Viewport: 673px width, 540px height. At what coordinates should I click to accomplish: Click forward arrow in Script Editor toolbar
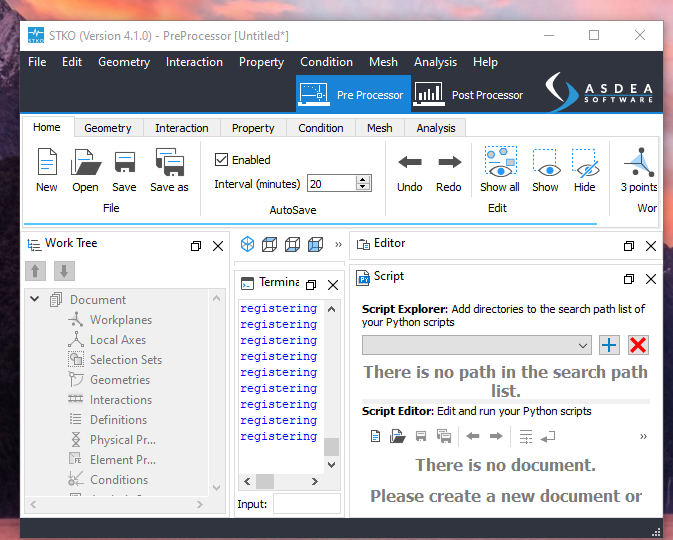point(496,437)
